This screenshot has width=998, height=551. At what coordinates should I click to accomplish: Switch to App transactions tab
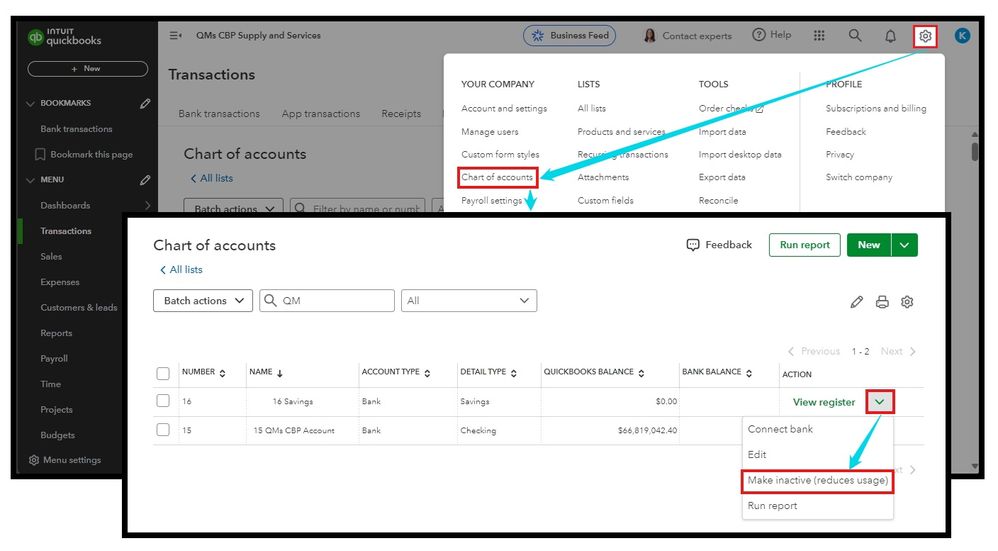click(x=321, y=113)
